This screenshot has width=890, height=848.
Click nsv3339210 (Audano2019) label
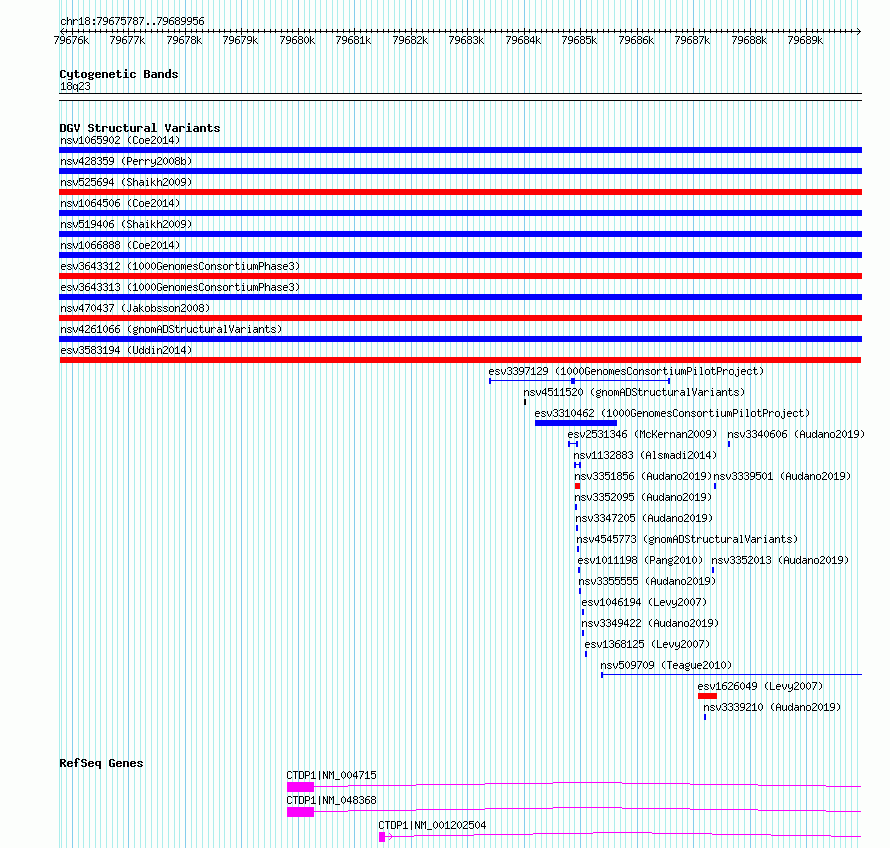(773, 707)
